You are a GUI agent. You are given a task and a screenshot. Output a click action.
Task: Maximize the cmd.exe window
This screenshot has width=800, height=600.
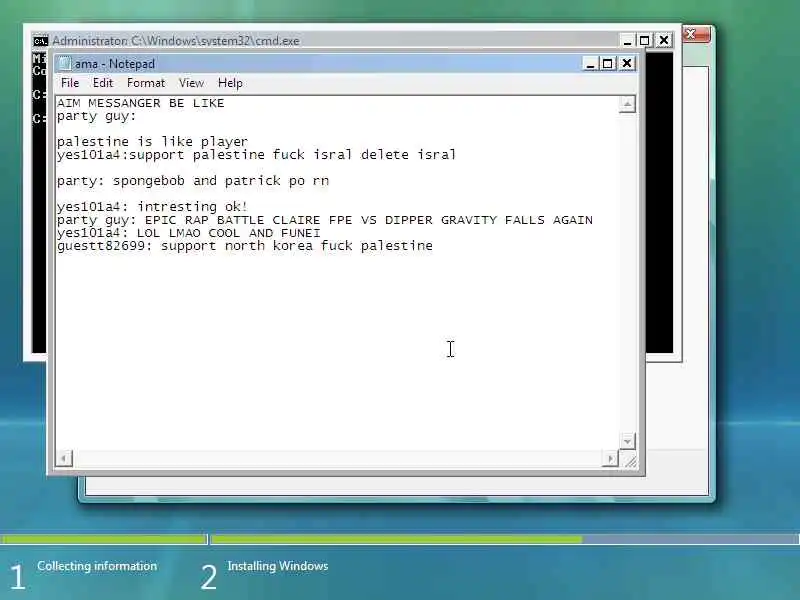644,40
